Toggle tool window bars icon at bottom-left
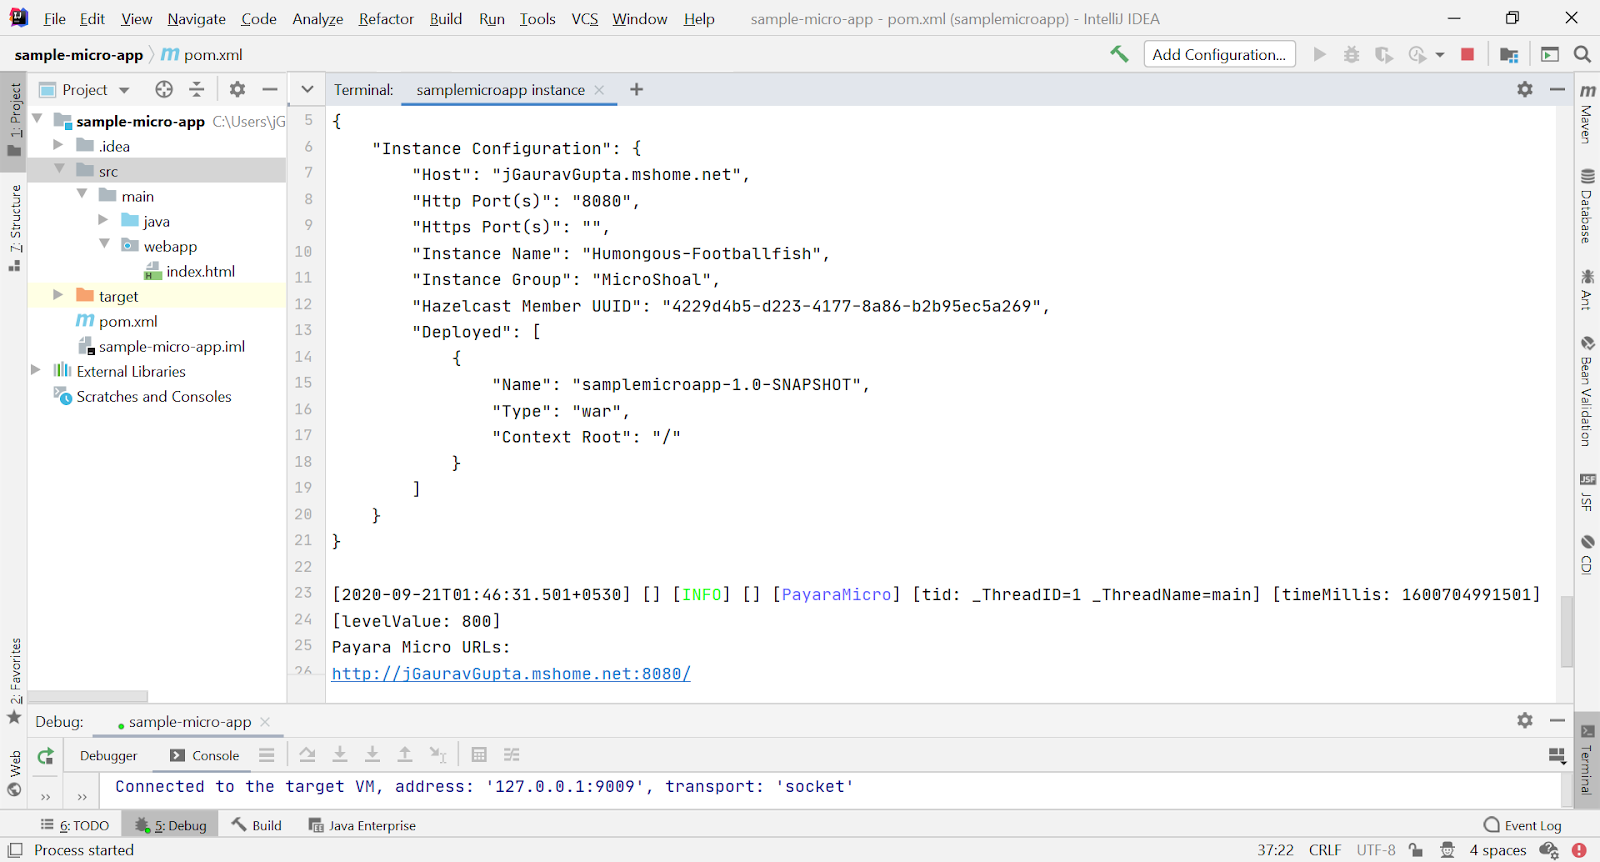Screen dimensions: 1600x862 [15, 850]
